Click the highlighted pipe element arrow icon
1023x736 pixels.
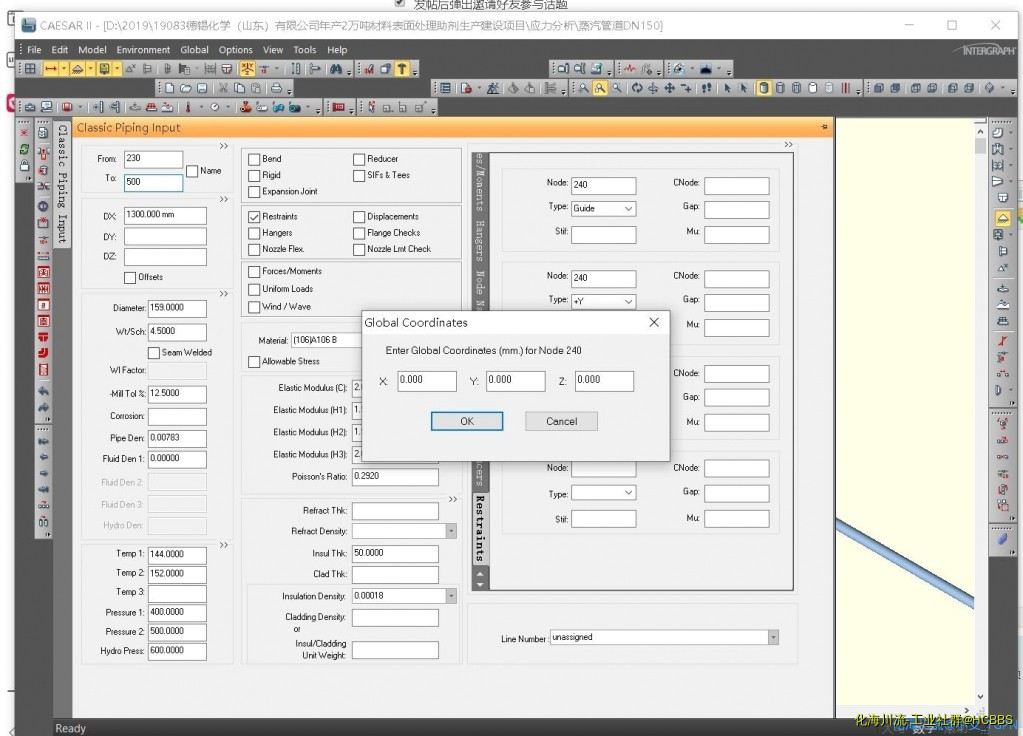[x=51, y=69]
